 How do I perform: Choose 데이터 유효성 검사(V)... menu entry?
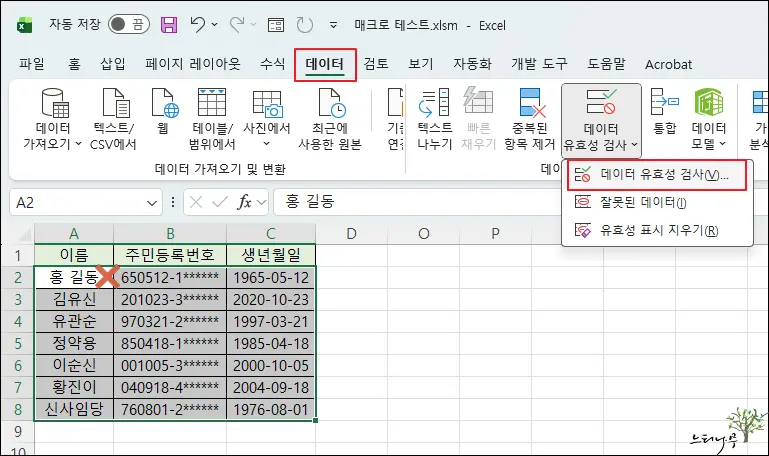(657, 175)
